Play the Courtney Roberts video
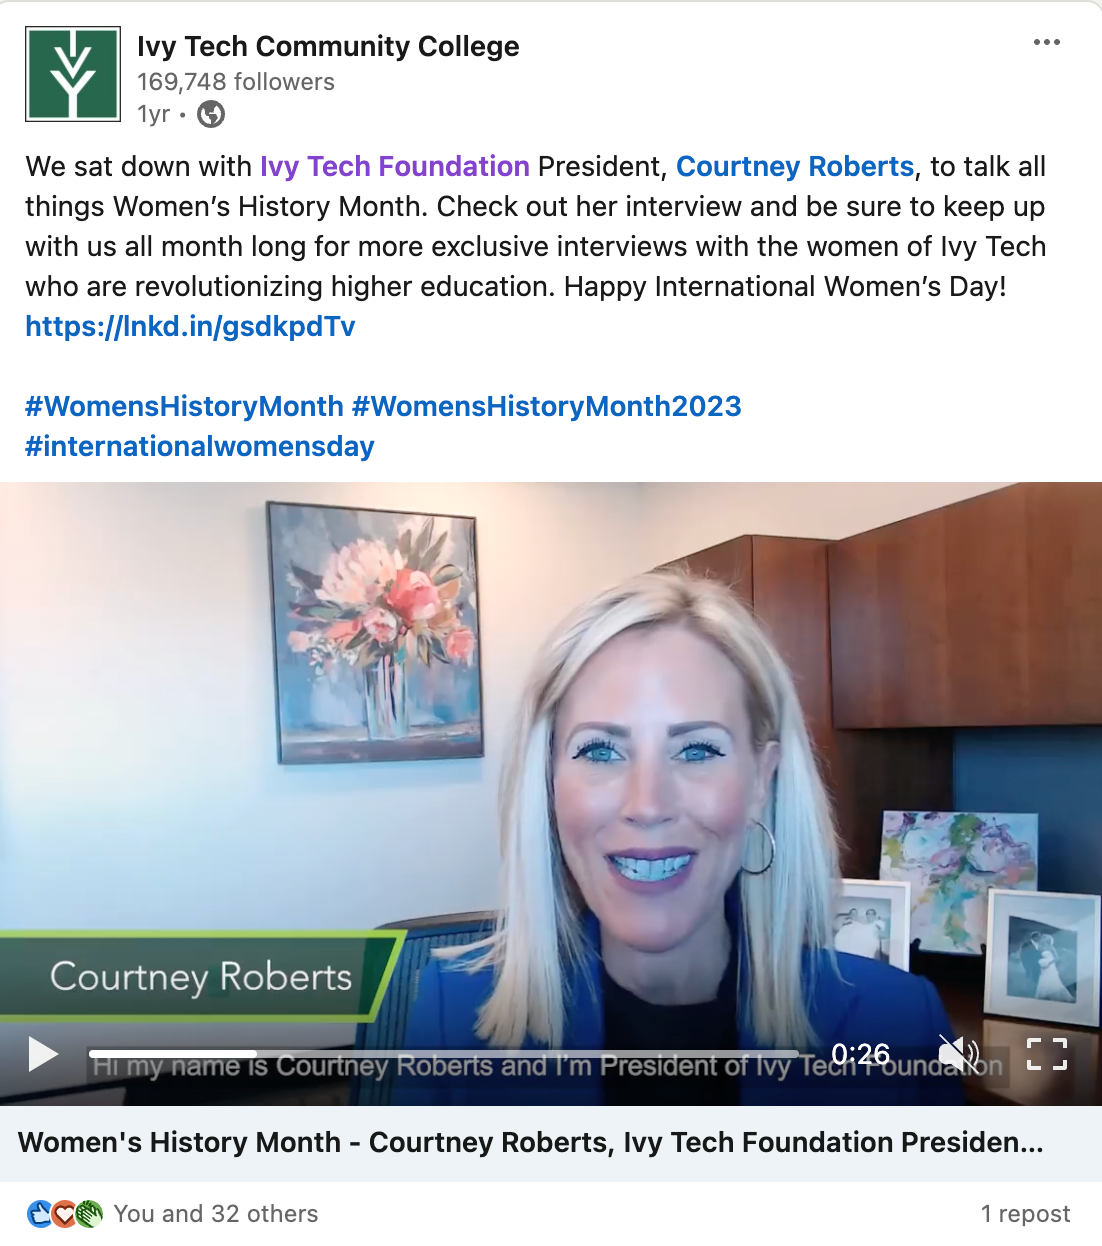This screenshot has height=1246, width=1102. pyautogui.click(x=42, y=1054)
